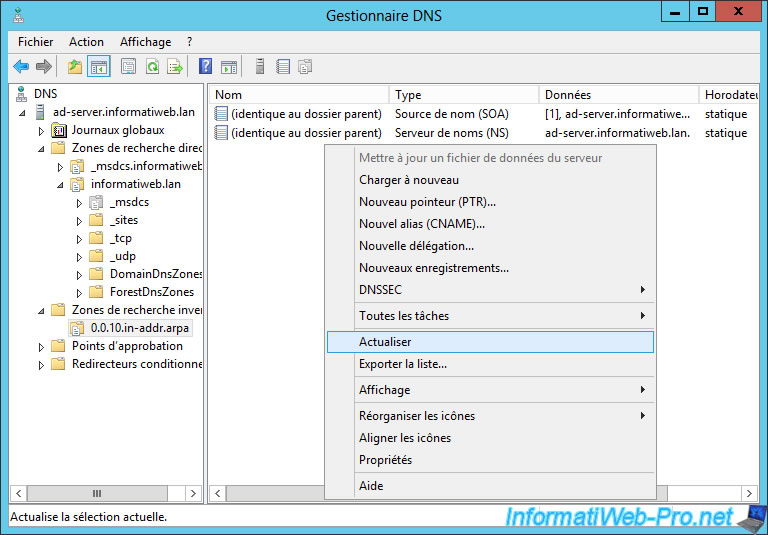
Task: Choose Nouveaux enregistrements... option
Action: point(490,268)
